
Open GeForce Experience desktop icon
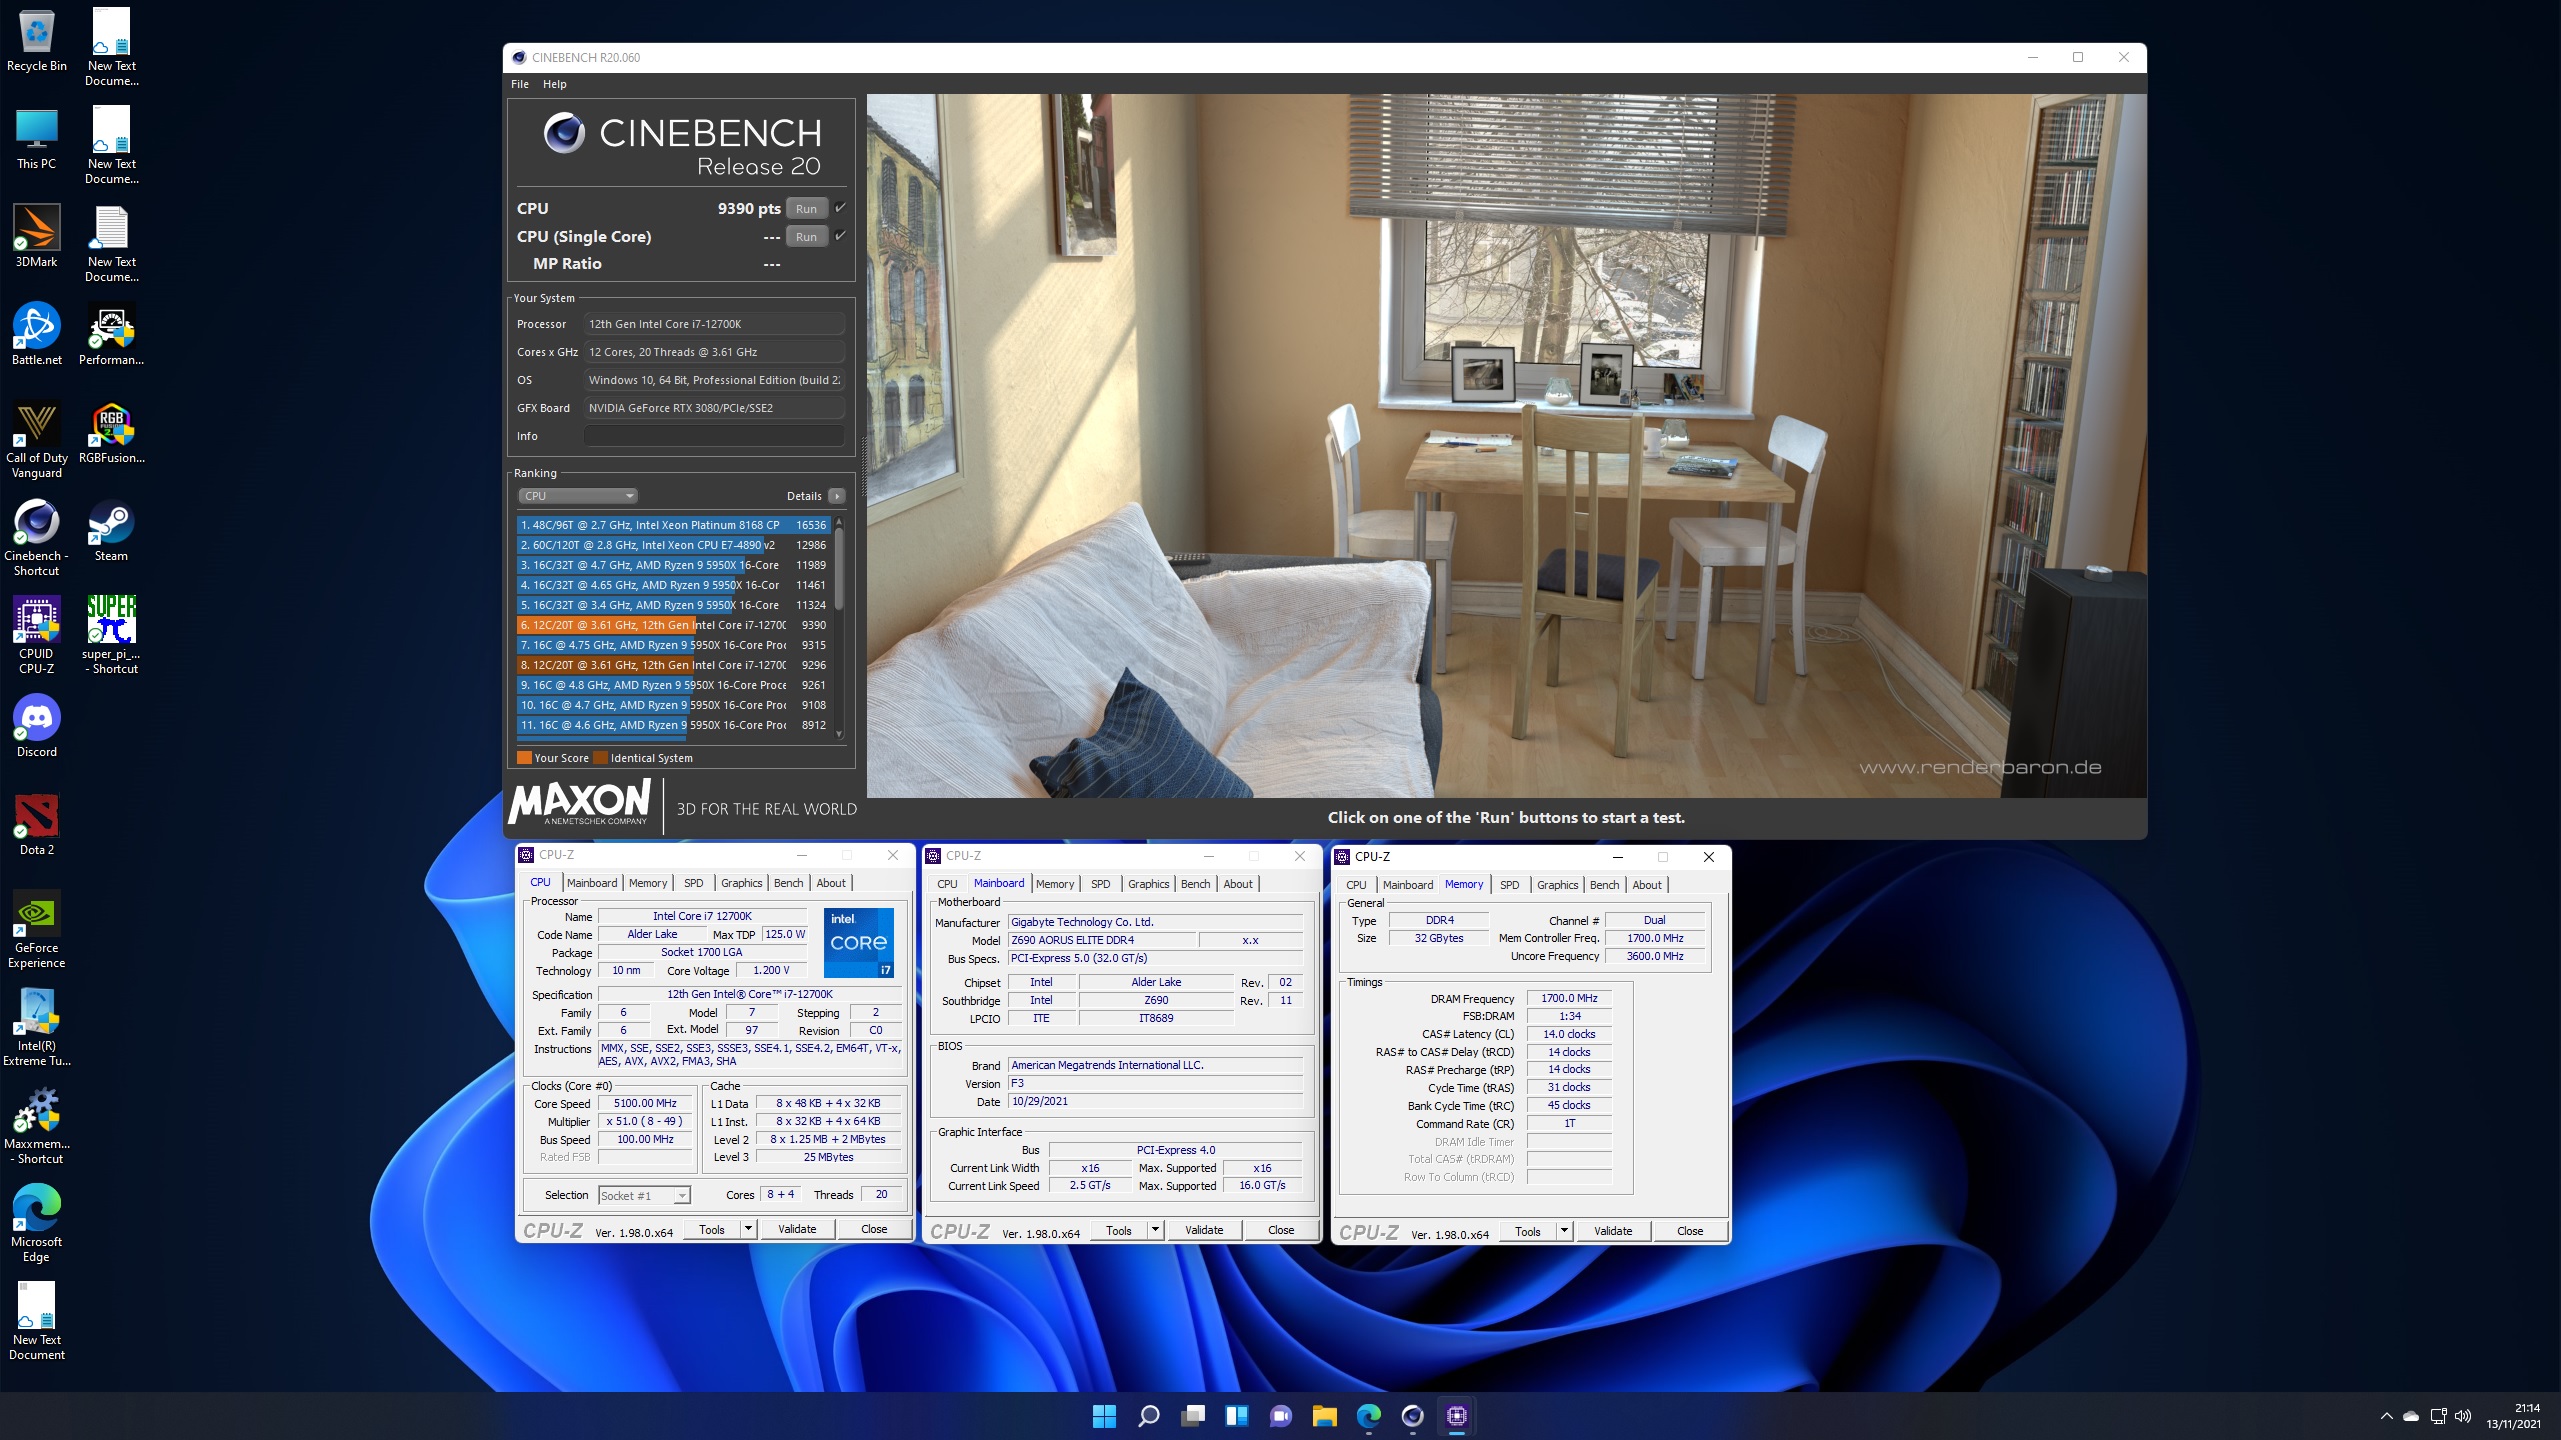(x=37, y=930)
